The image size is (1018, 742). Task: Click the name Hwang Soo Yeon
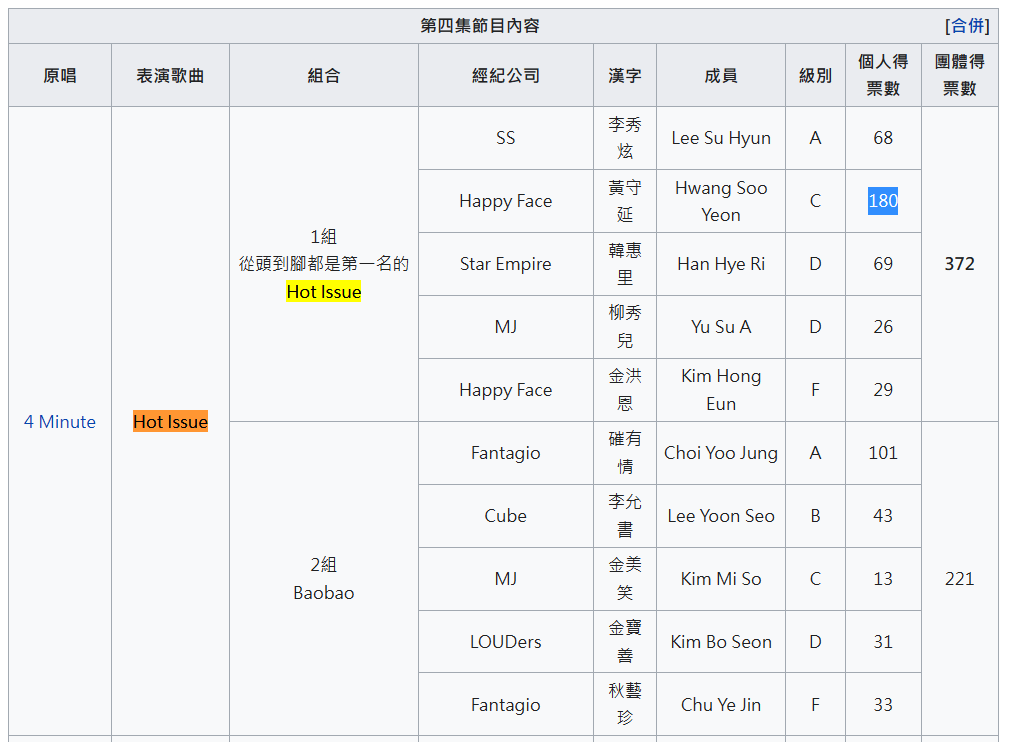[721, 201]
